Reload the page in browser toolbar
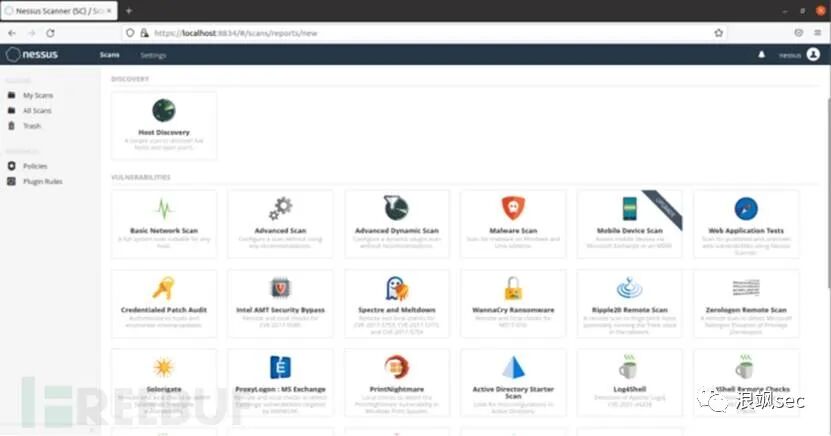 [50, 33]
